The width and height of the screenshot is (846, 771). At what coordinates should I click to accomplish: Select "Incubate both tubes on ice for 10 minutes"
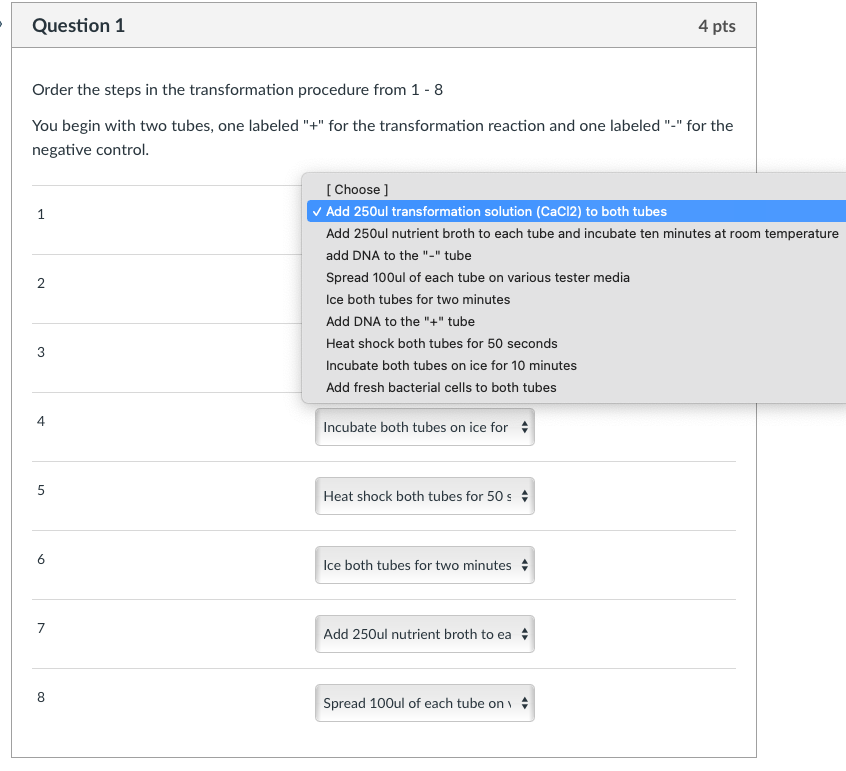tap(450, 365)
